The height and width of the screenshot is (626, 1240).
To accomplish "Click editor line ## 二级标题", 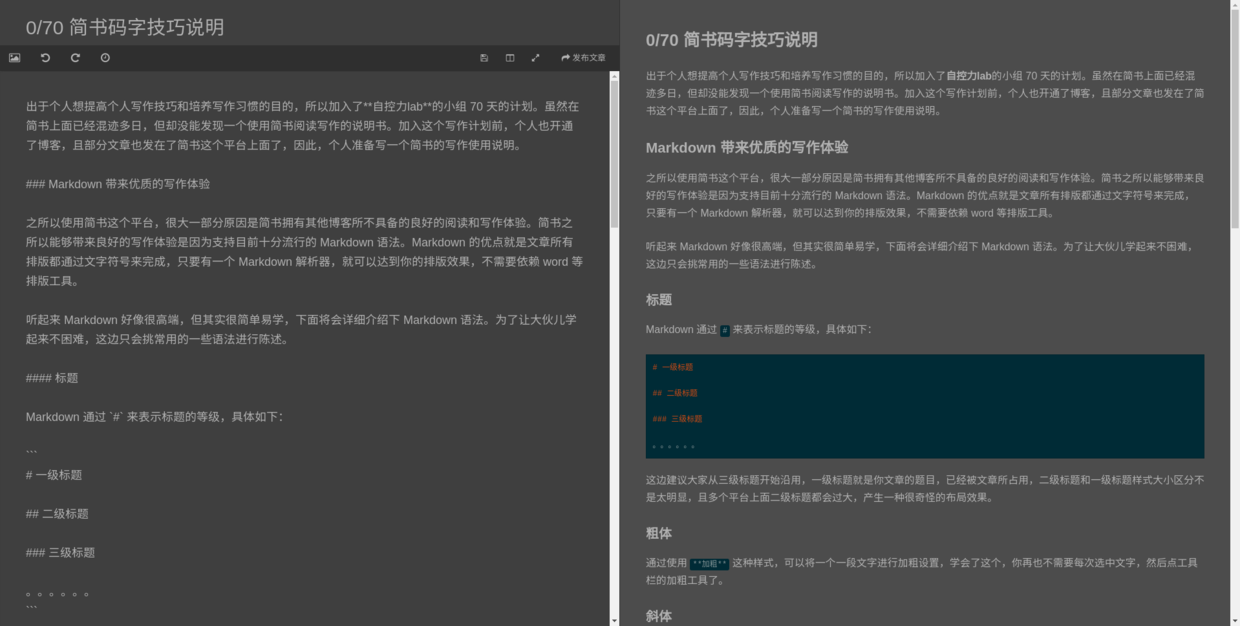I will click(57, 514).
